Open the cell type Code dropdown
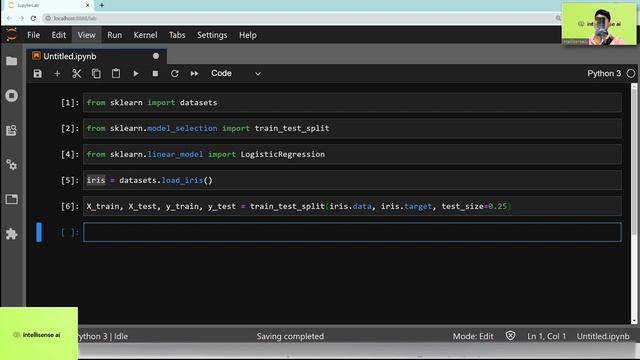This screenshot has height=360, width=640. (236, 73)
